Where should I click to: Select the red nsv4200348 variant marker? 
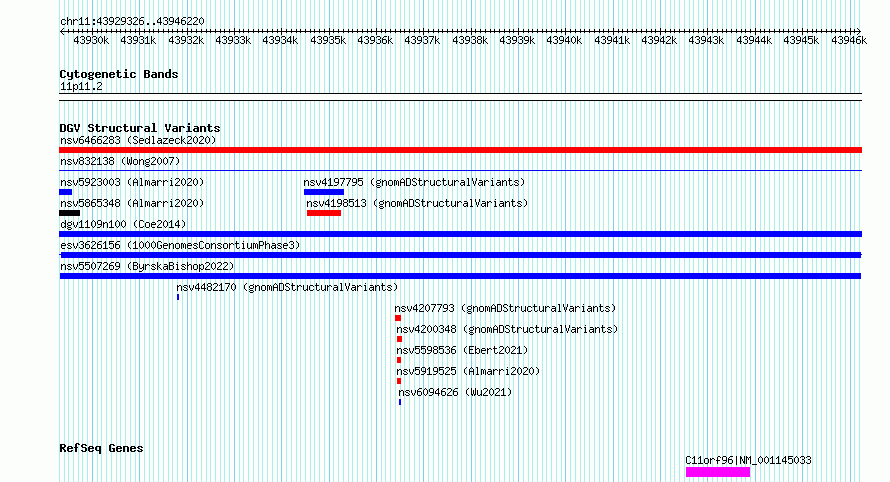tap(400, 339)
